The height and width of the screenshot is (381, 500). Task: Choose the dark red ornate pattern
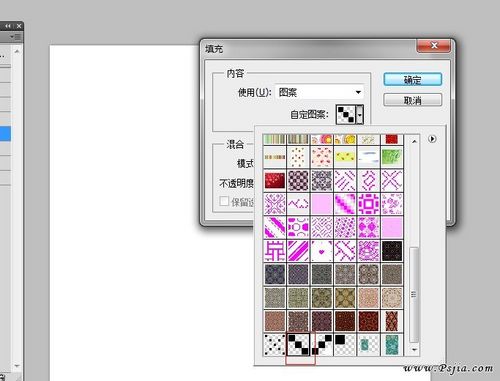(x=369, y=321)
